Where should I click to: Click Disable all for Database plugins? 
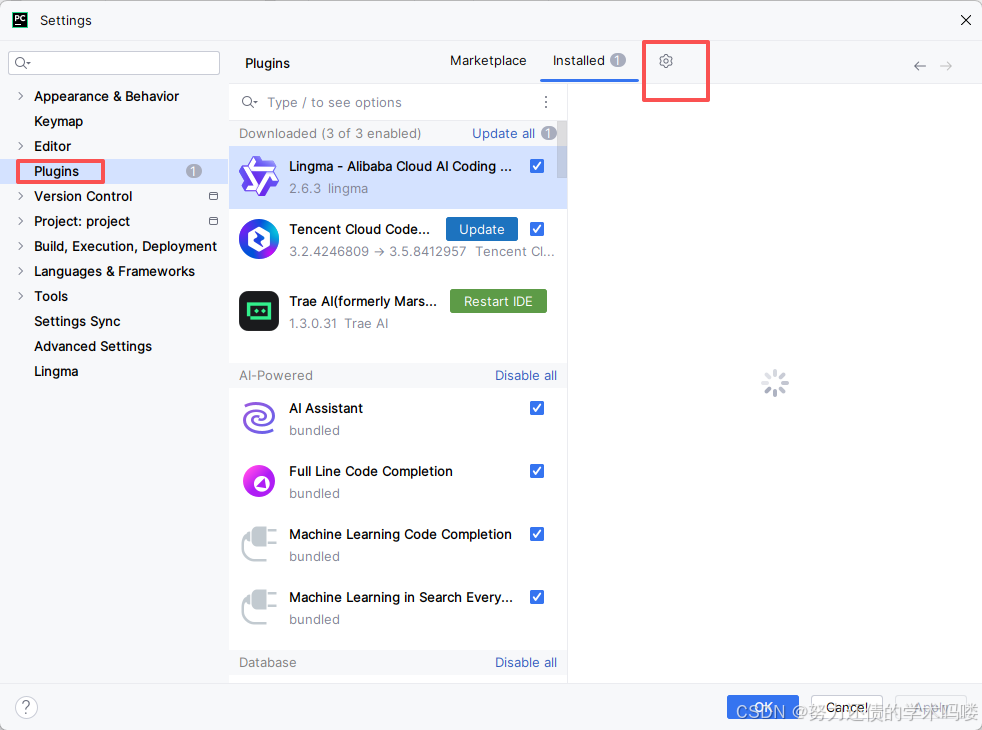pyautogui.click(x=525, y=662)
